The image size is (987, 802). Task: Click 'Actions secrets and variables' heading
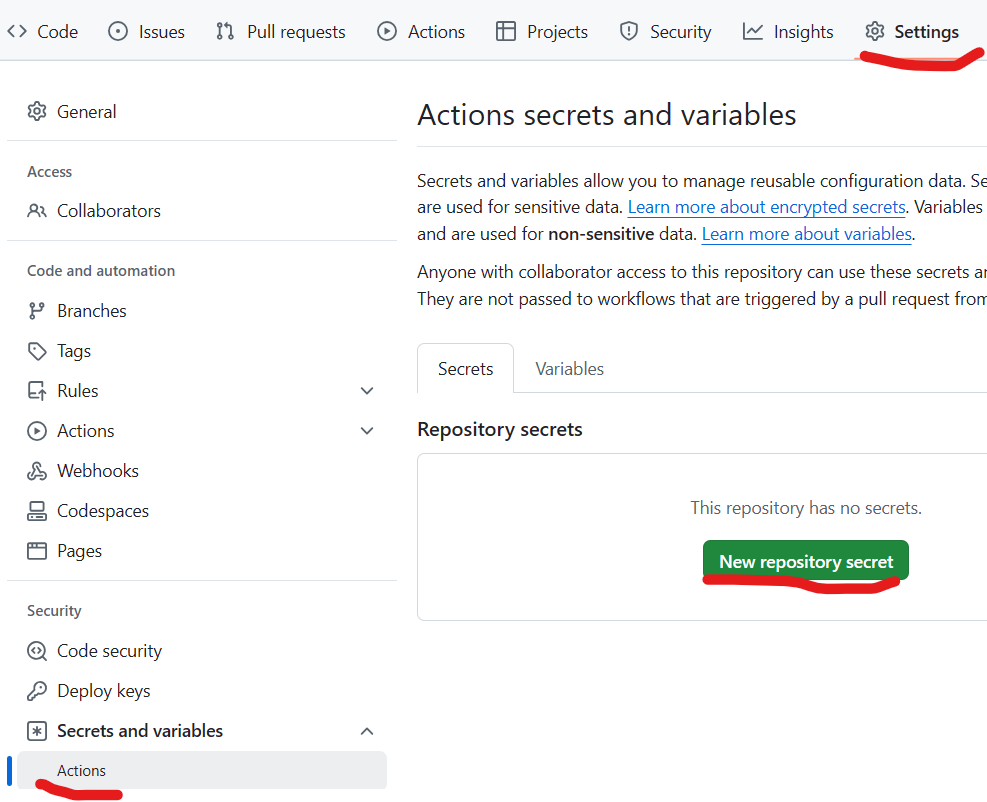(607, 115)
